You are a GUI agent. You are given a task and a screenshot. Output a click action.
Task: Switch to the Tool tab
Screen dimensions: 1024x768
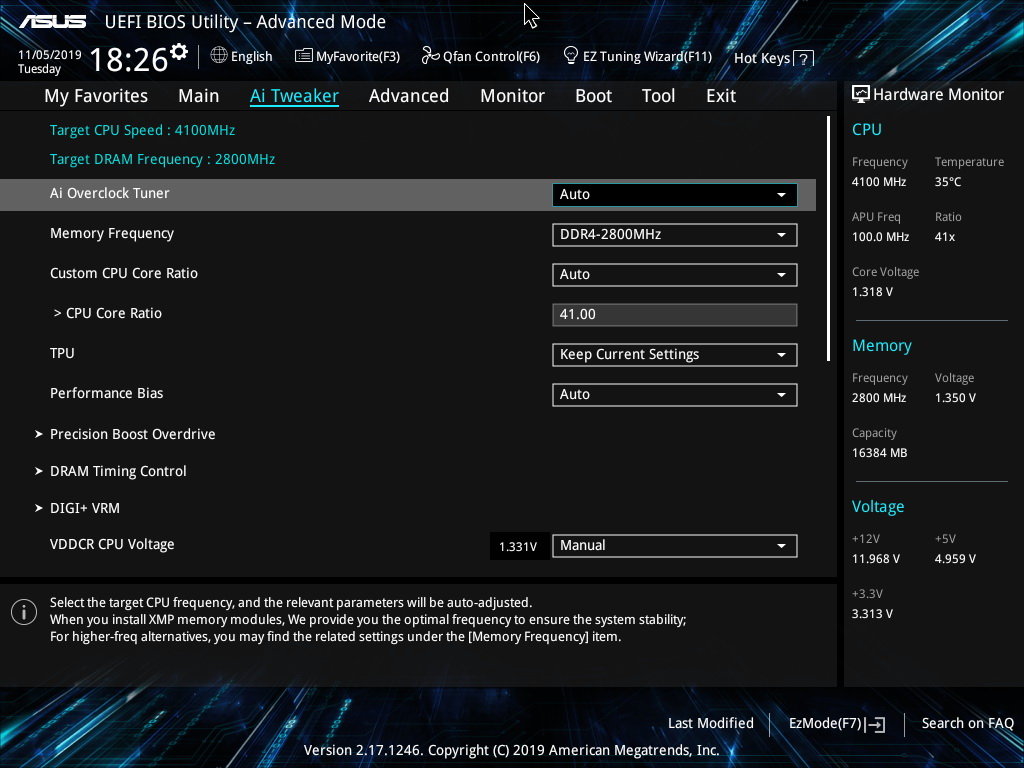[658, 96]
